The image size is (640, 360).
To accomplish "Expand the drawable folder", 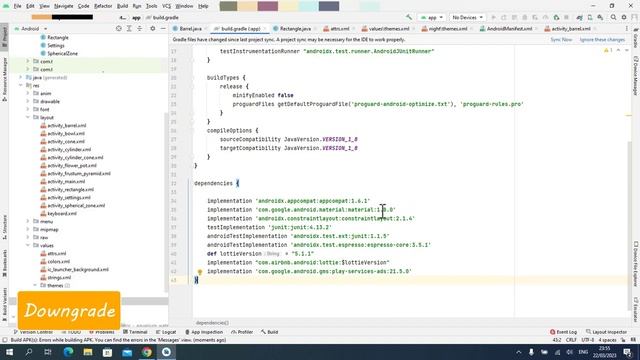I will [x=28, y=101].
